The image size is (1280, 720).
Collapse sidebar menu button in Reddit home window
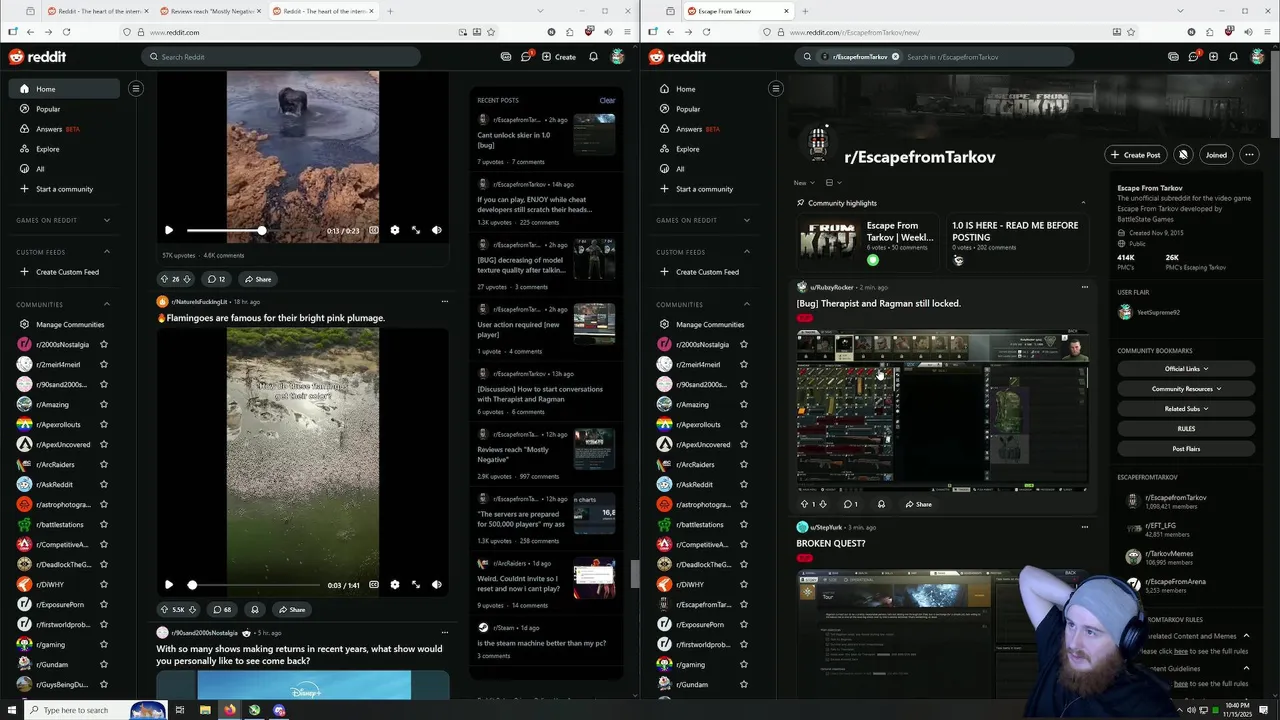point(136,89)
